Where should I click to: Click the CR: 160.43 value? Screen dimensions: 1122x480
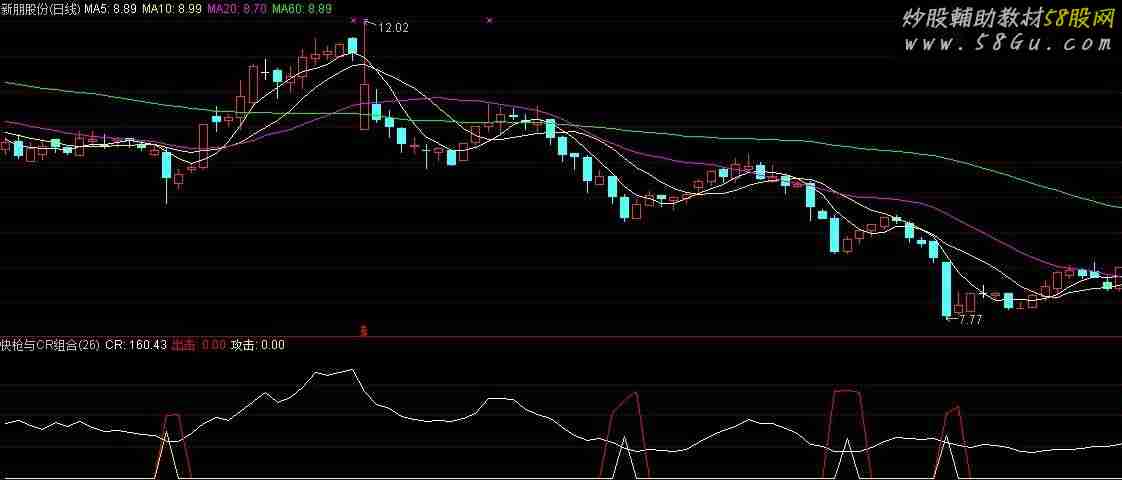point(136,345)
